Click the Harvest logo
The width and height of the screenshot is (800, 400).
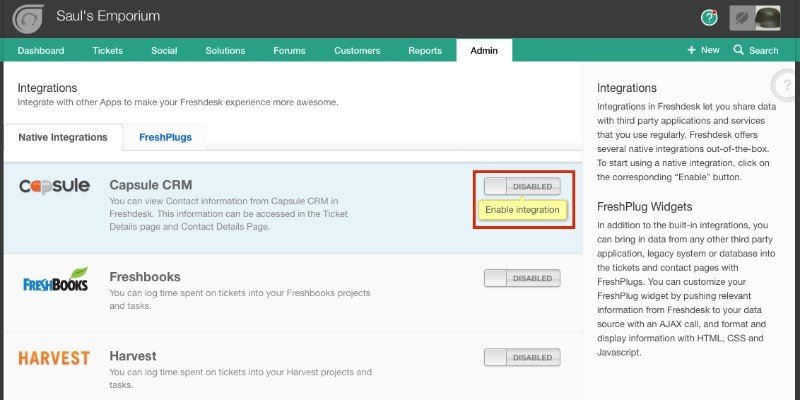54,358
